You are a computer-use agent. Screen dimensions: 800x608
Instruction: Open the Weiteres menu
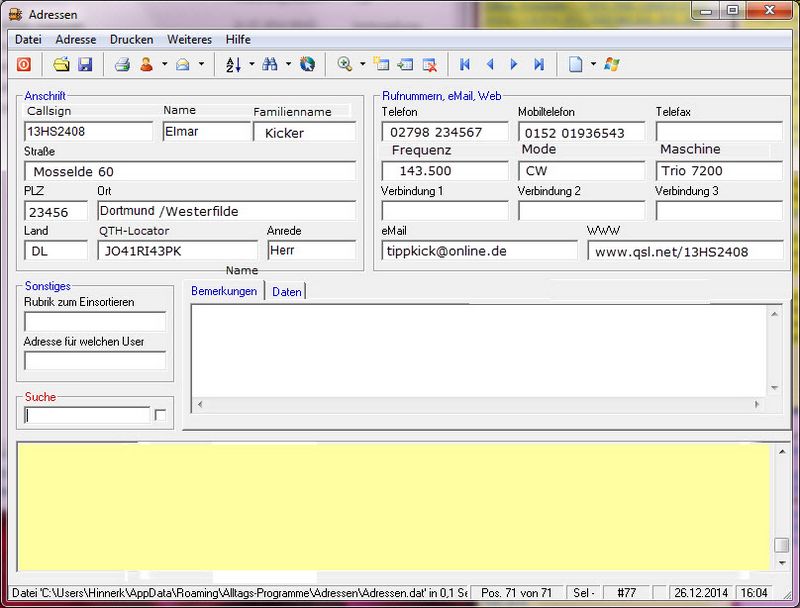point(189,39)
